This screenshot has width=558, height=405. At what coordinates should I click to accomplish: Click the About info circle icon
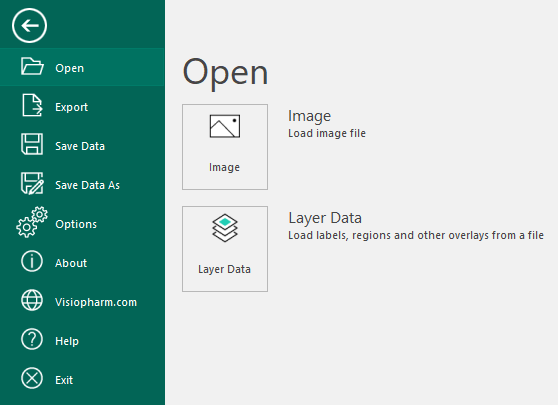pyautogui.click(x=32, y=261)
